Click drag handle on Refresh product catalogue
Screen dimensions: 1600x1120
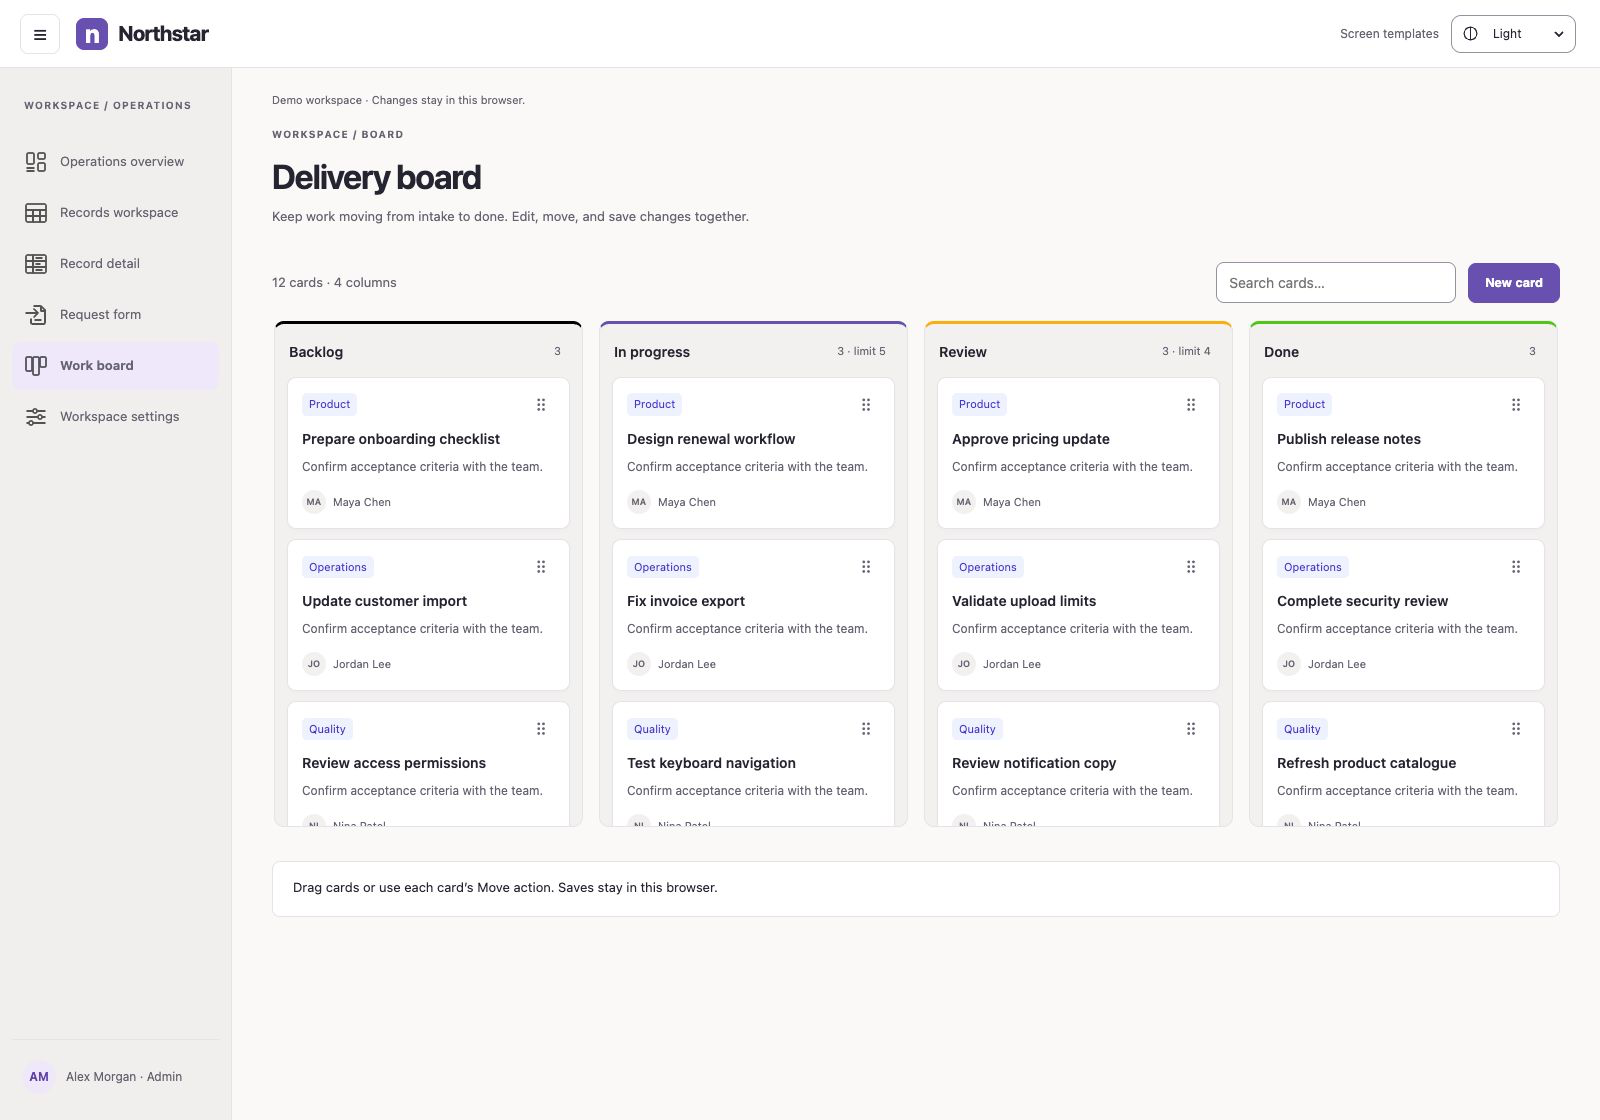tap(1516, 729)
